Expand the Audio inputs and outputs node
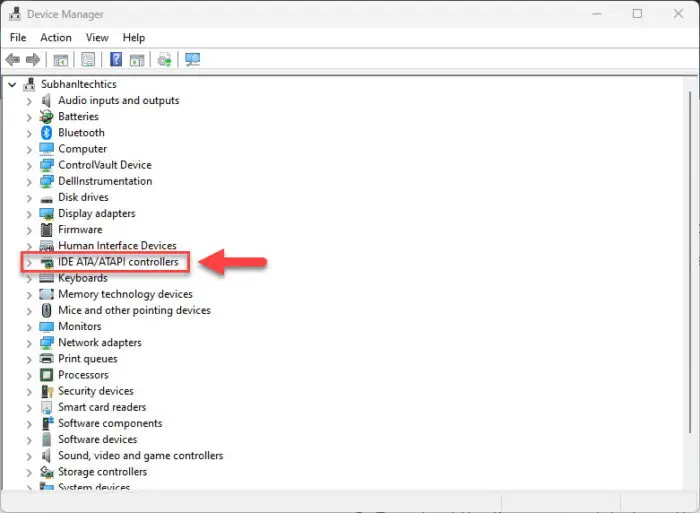Viewport: 700px width, 513px height. click(x=29, y=101)
